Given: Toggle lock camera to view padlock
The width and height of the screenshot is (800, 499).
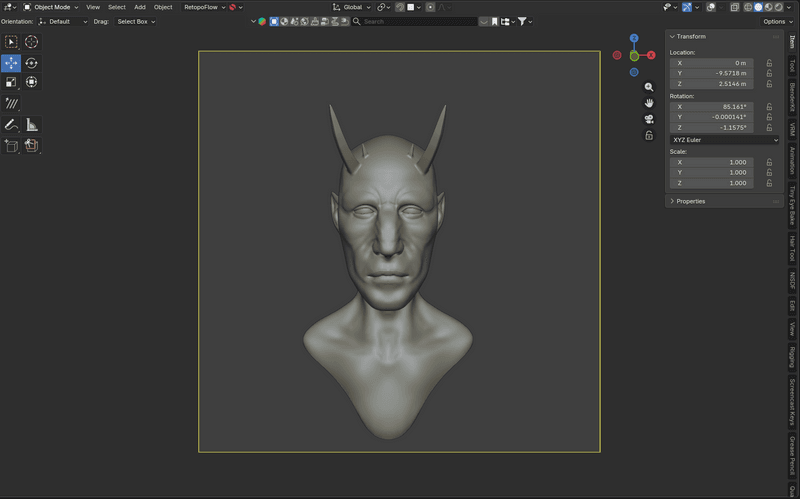Looking at the screenshot, I should (649, 135).
